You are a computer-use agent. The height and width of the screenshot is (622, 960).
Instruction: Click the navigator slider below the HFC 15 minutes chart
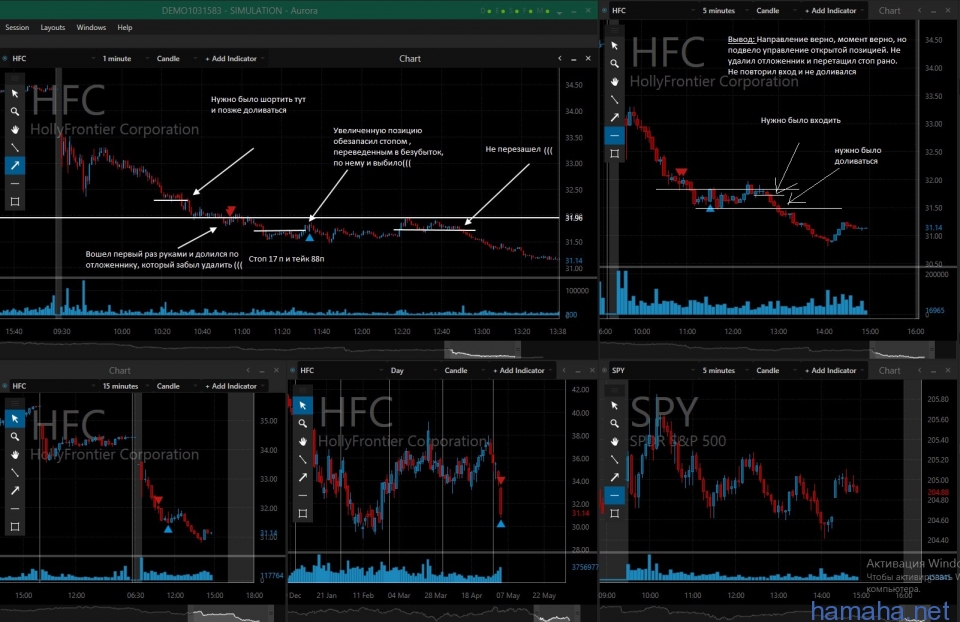click(229, 613)
